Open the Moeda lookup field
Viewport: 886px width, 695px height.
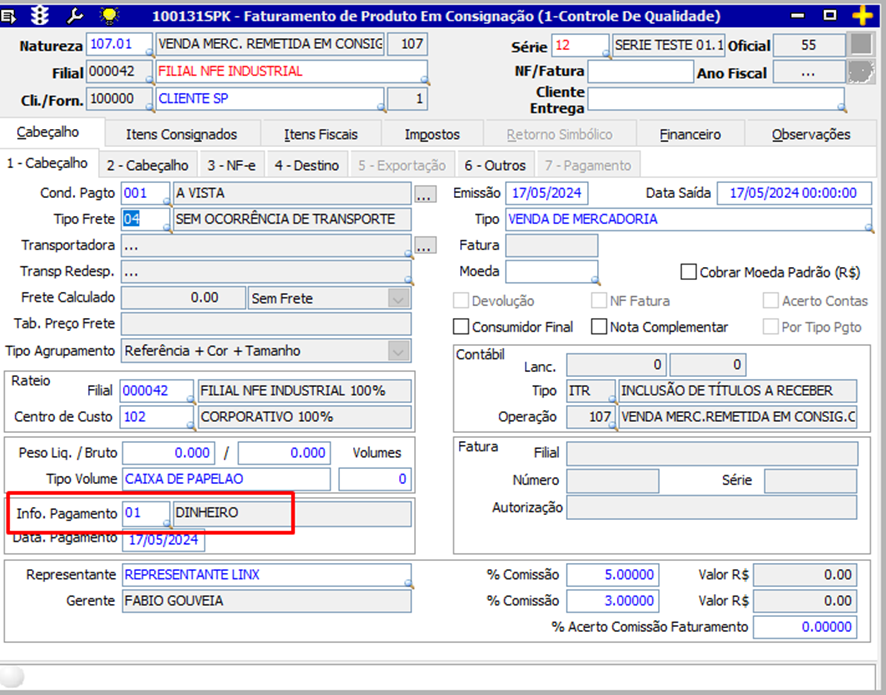pos(551,272)
